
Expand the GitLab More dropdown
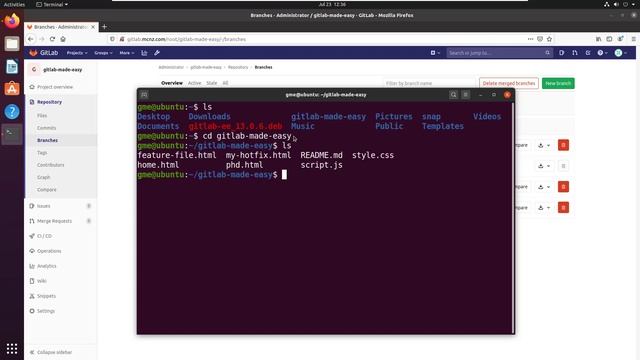(127, 53)
